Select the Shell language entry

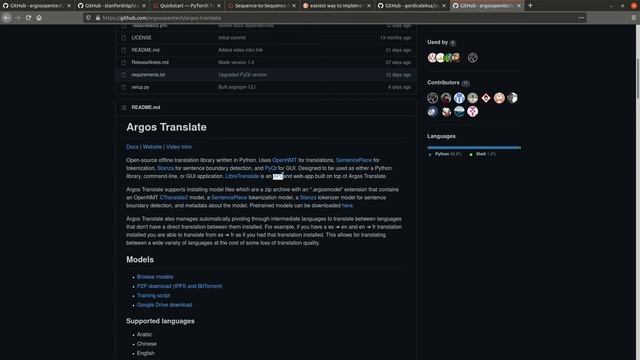(483, 154)
